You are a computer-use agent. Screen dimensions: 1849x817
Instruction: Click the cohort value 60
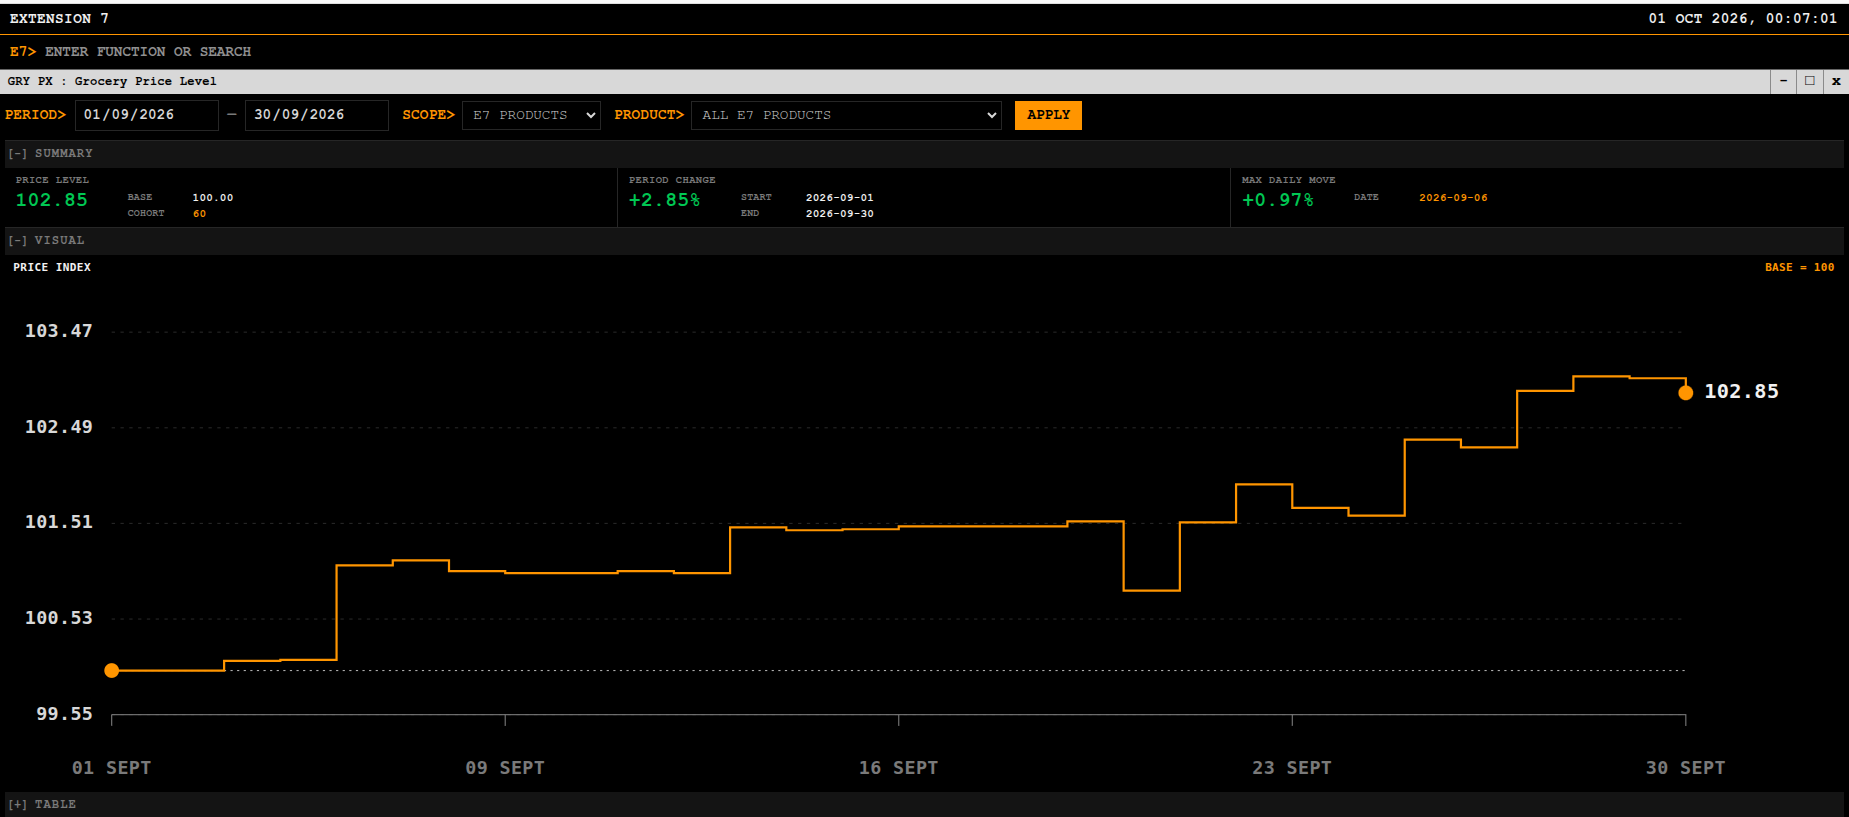pos(200,214)
